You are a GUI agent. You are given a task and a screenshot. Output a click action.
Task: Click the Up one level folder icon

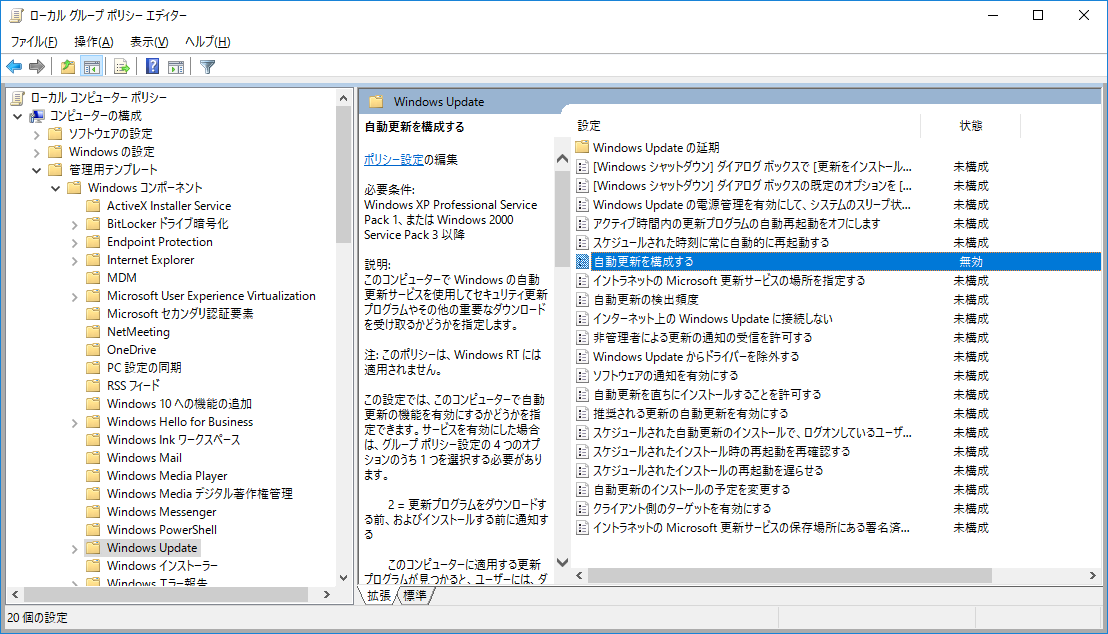pyautogui.click(x=67, y=66)
